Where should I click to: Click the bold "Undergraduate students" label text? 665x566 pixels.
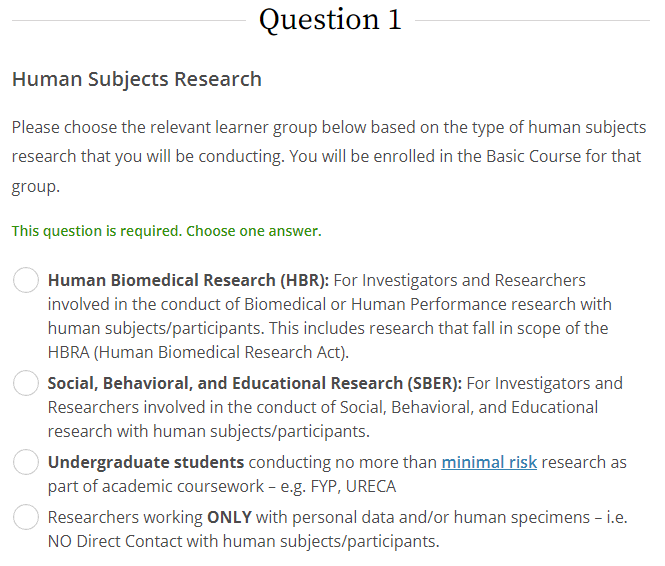(146, 463)
